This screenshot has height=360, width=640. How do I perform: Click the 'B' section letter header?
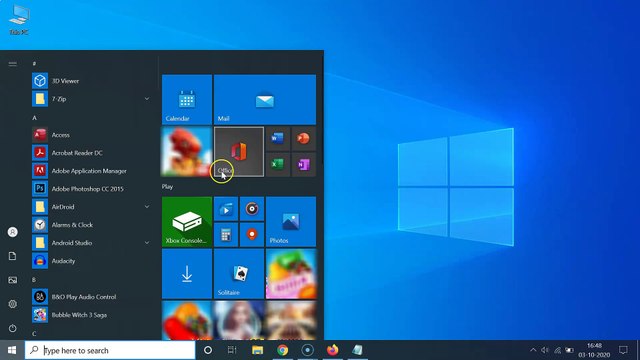34,280
